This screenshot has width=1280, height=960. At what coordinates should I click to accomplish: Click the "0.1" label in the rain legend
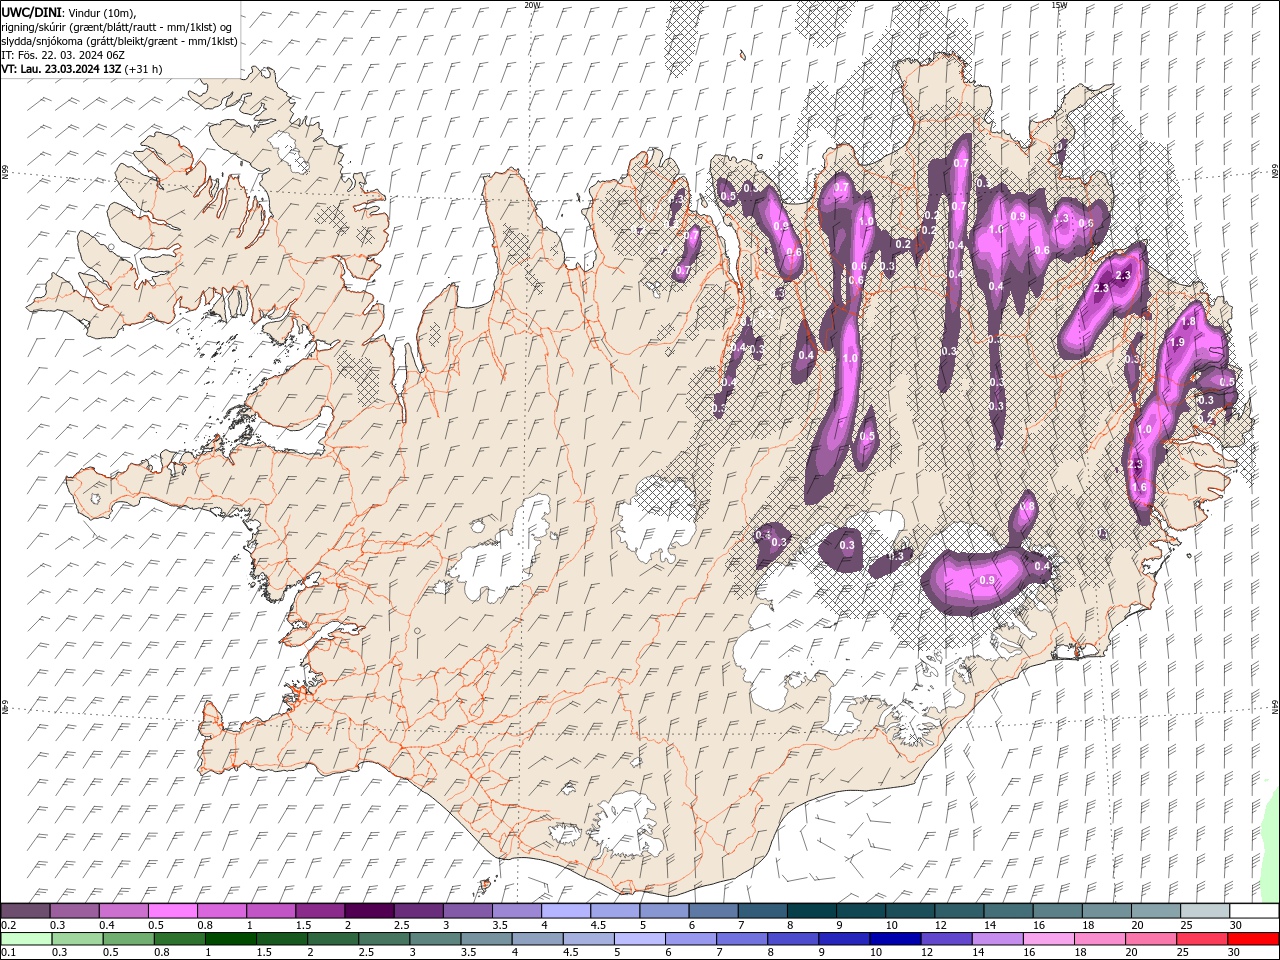tap(7, 952)
